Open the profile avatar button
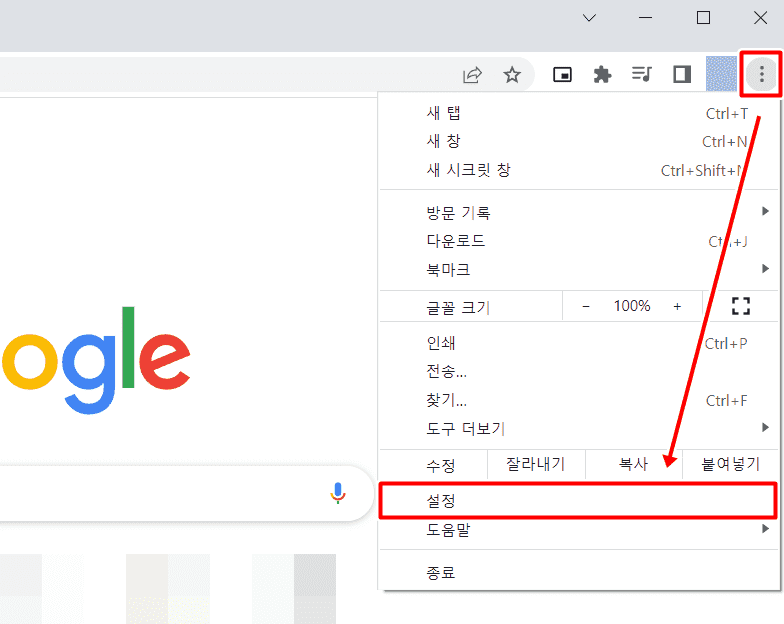Viewport: 784px width, 624px height. click(x=721, y=74)
